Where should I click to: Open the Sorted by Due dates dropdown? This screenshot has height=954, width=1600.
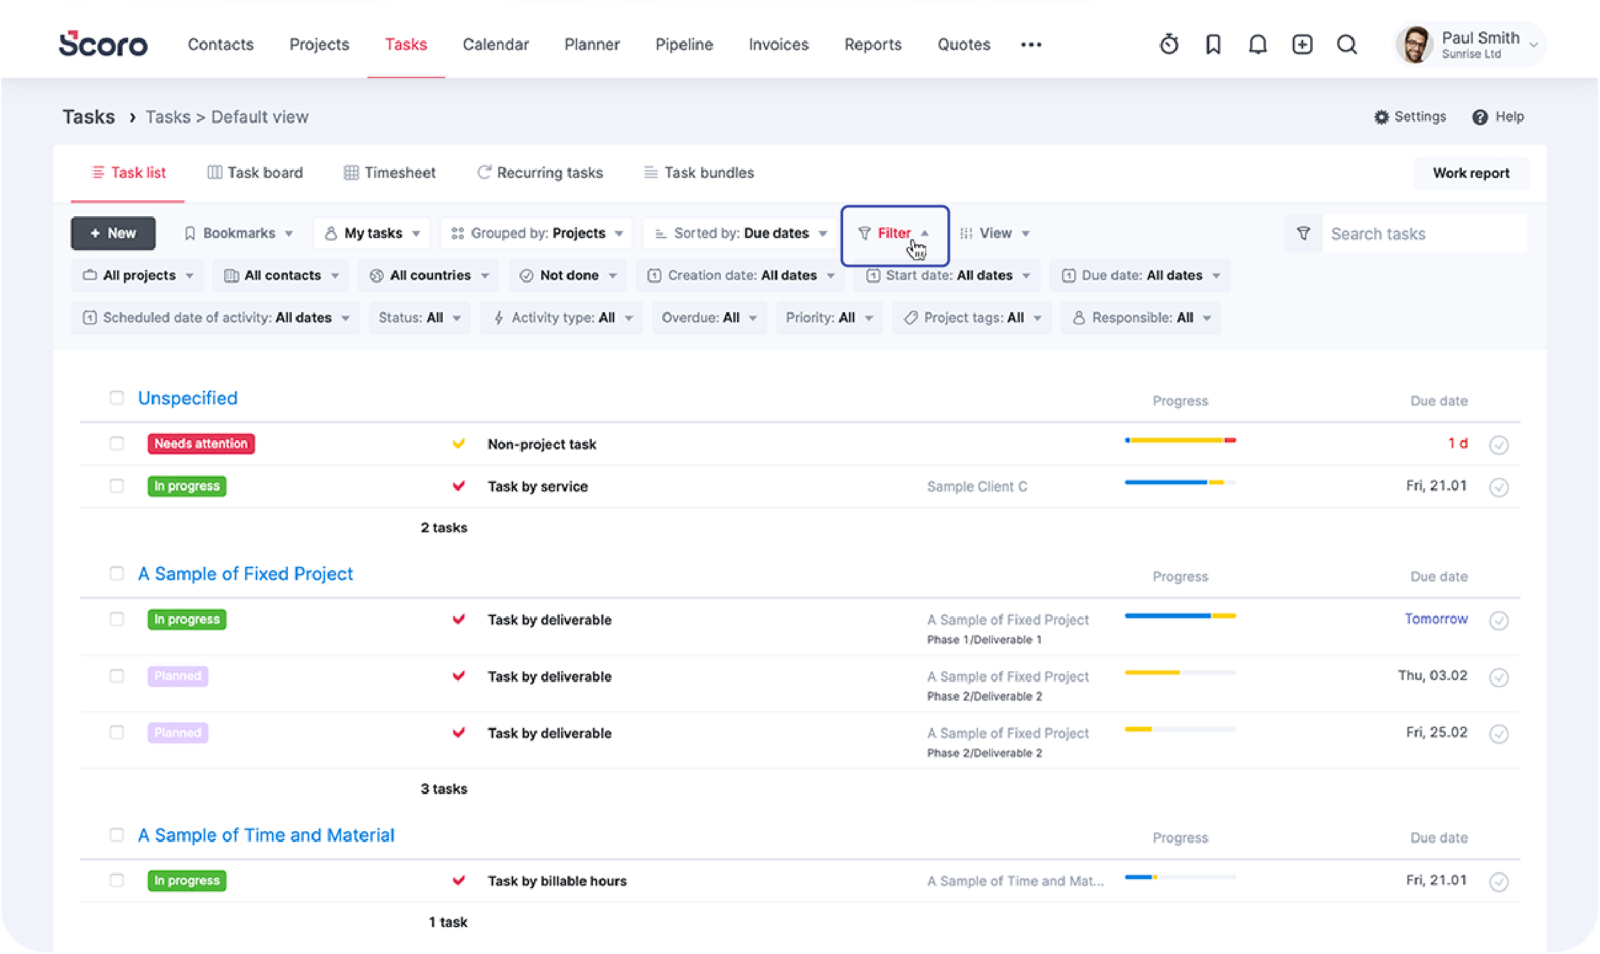click(x=738, y=233)
